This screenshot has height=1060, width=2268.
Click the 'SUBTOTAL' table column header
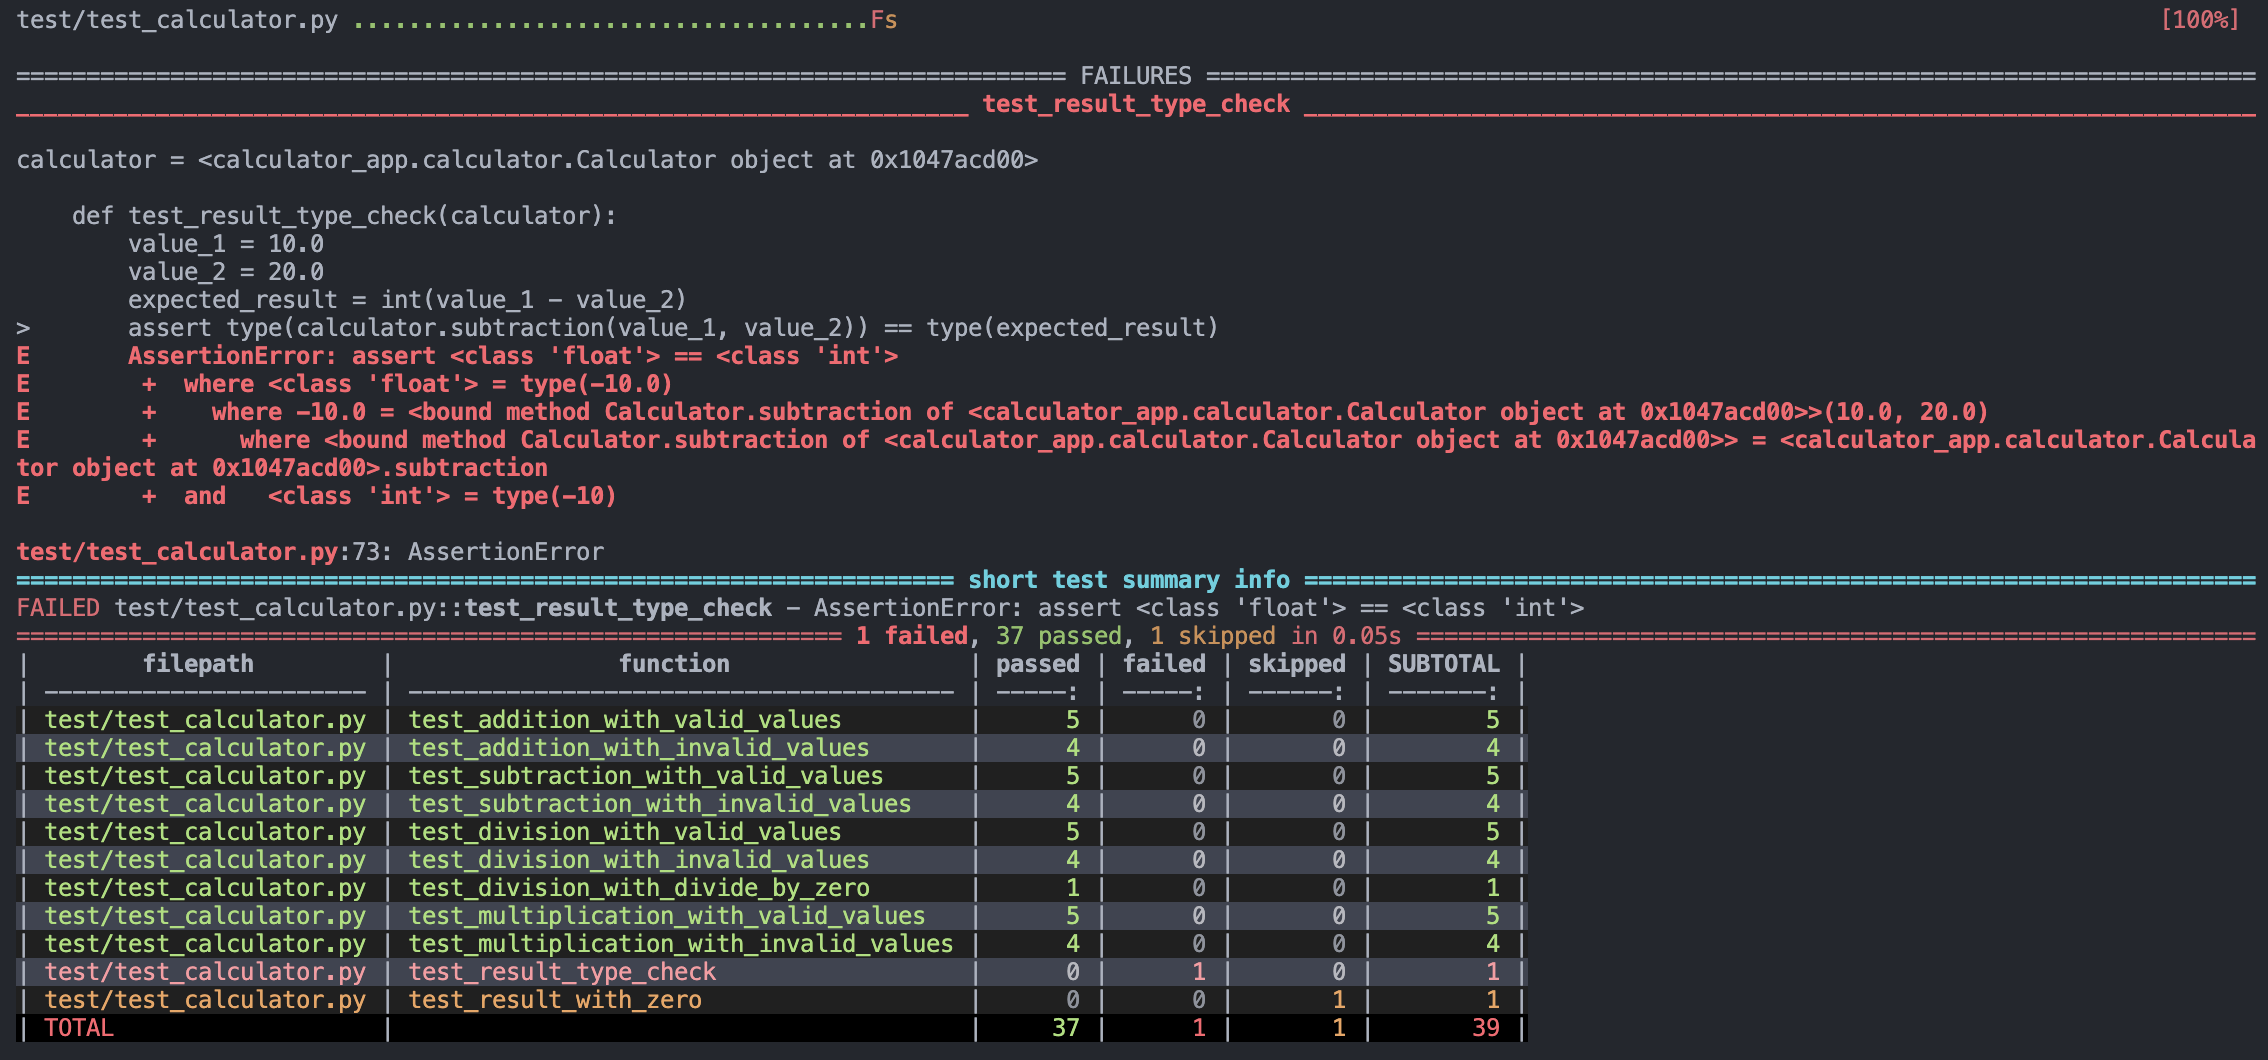tap(1444, 664)
